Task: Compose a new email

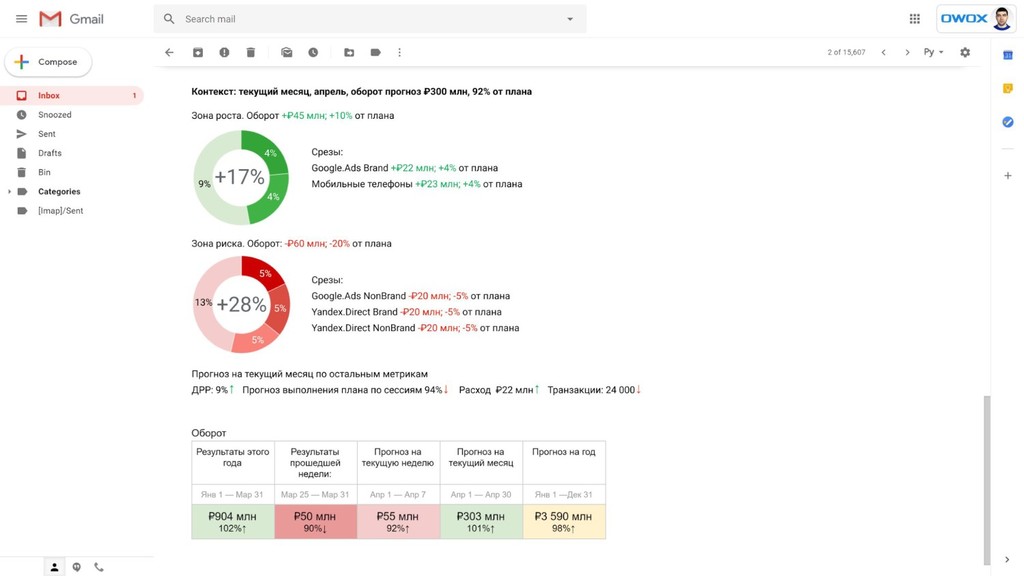Action: 48,62
